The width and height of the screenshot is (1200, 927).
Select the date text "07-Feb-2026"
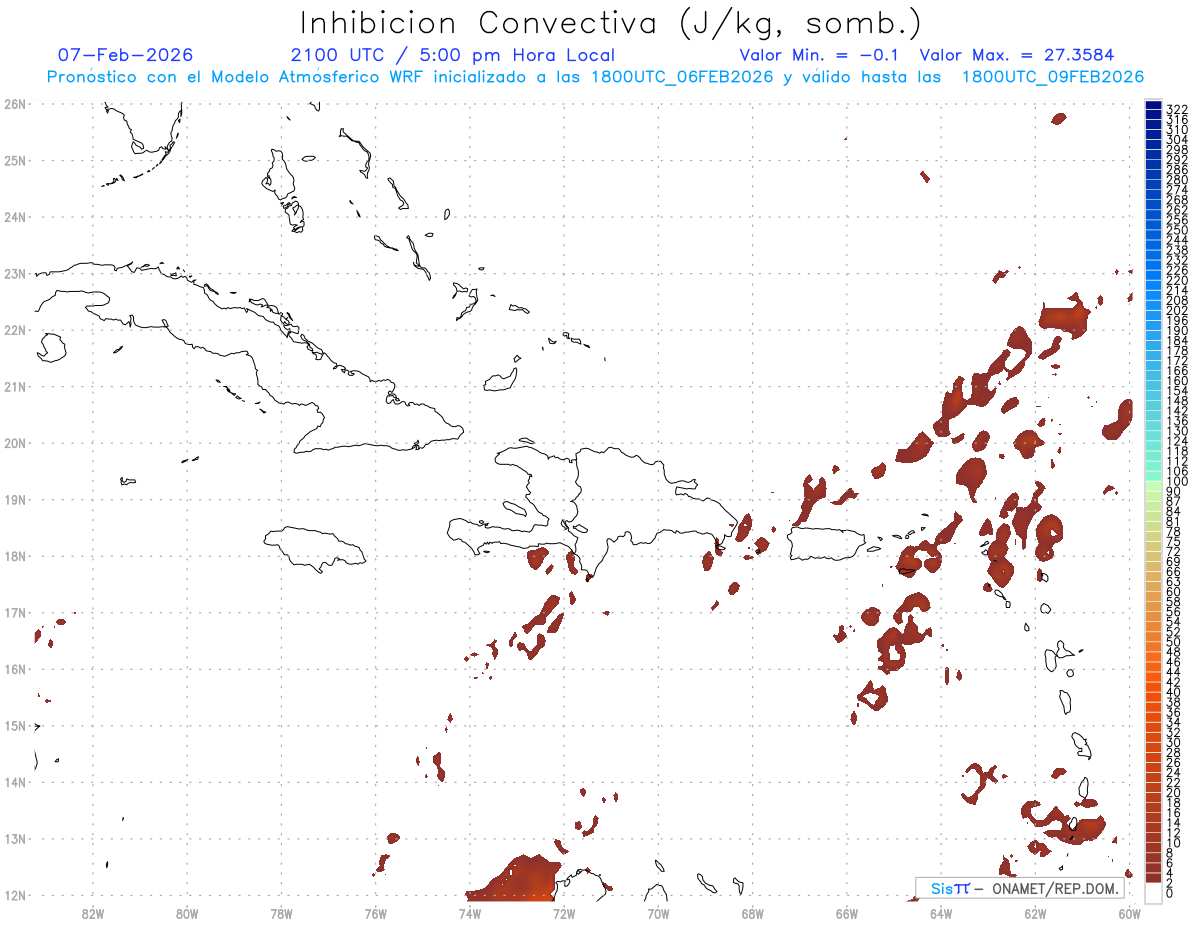(126, 55)
